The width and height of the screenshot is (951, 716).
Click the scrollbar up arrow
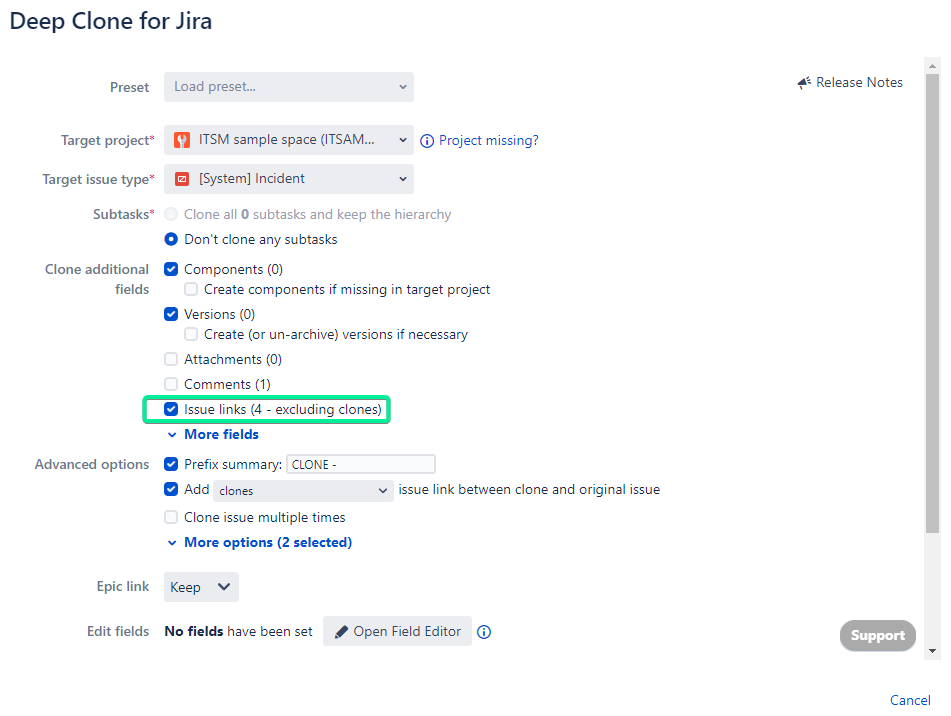932,65
